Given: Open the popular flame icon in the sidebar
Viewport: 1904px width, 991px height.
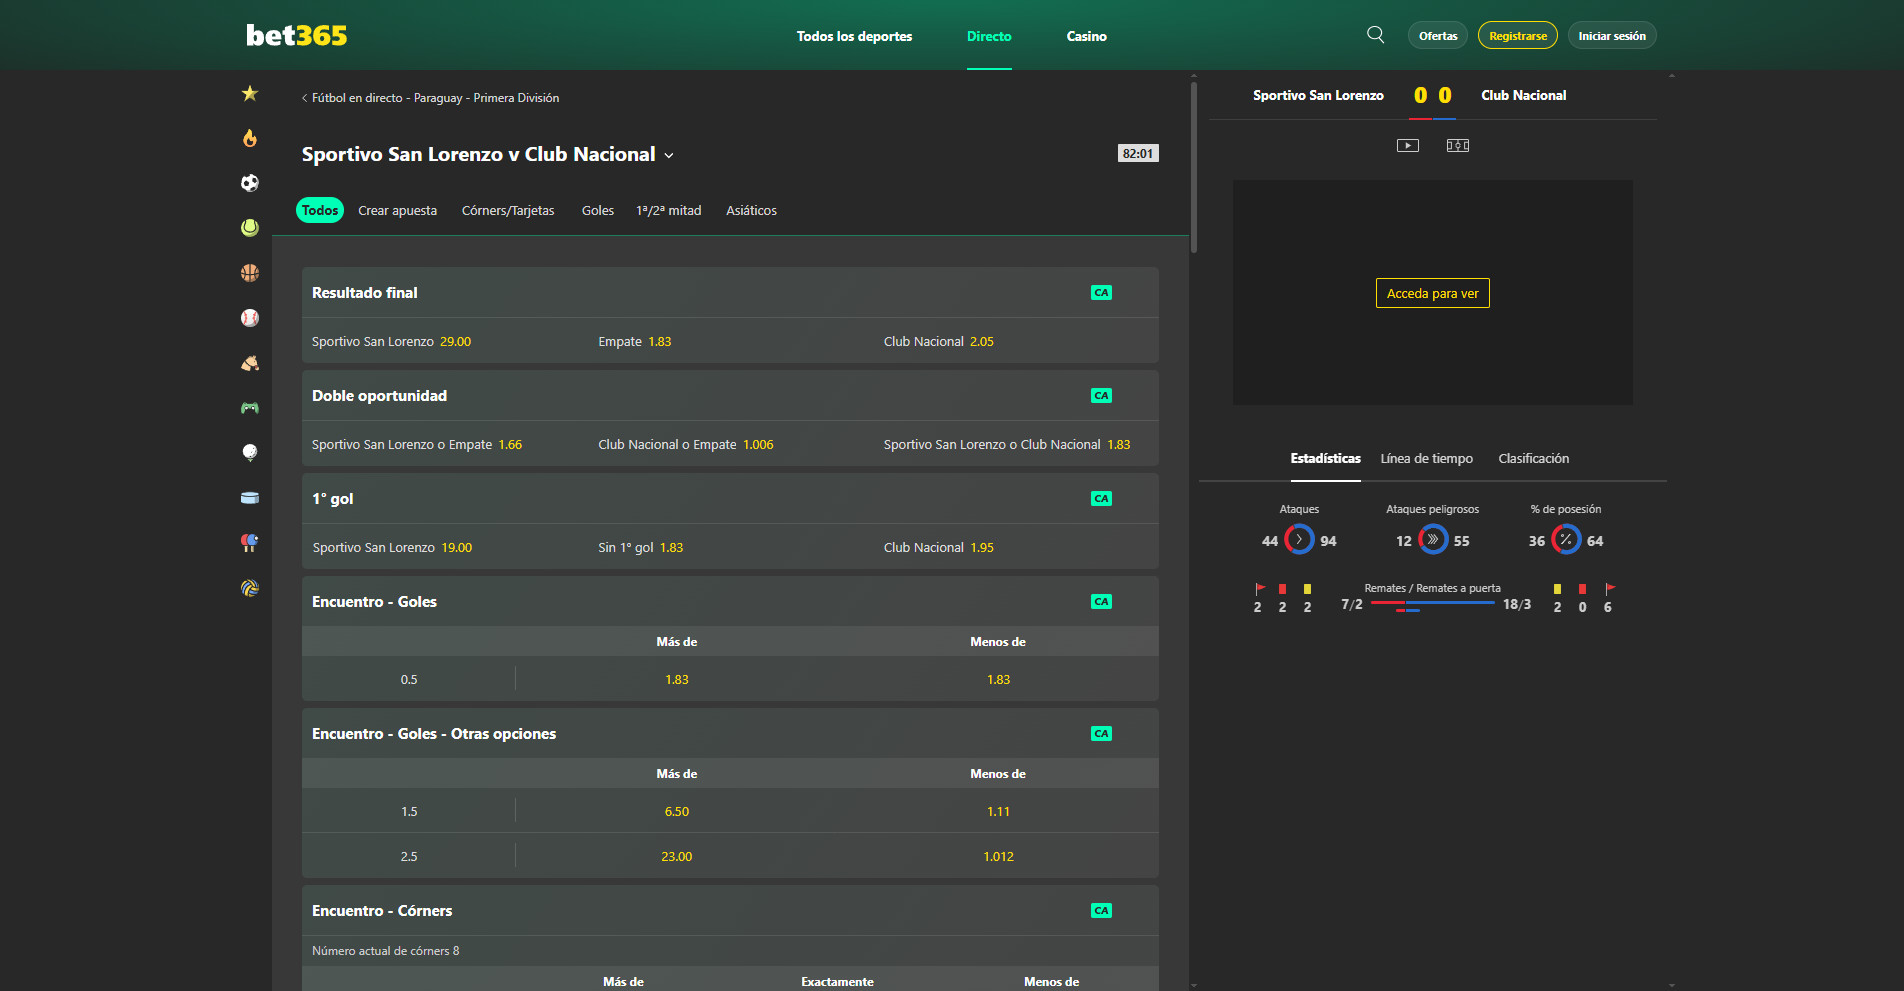Looking at the screenshot, I should click(250, 138).
